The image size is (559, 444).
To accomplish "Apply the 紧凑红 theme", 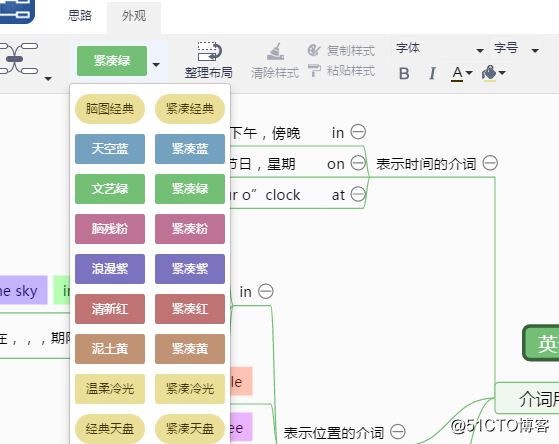I will click(190, 309).
